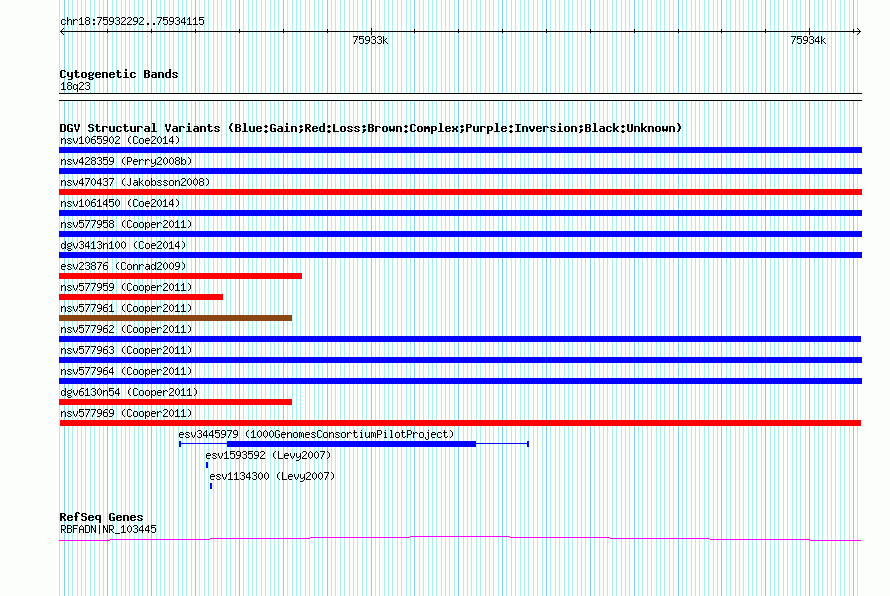The image size is (890, 596).
Task: Click the nsv577958 (Cooper2011) label
Action: coord(126,224)
